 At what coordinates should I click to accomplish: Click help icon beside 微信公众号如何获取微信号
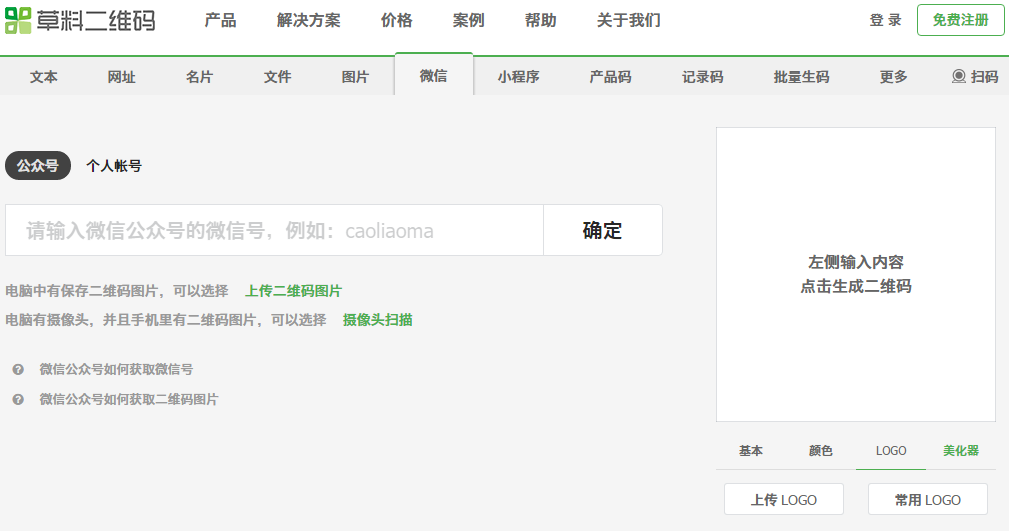18,369
